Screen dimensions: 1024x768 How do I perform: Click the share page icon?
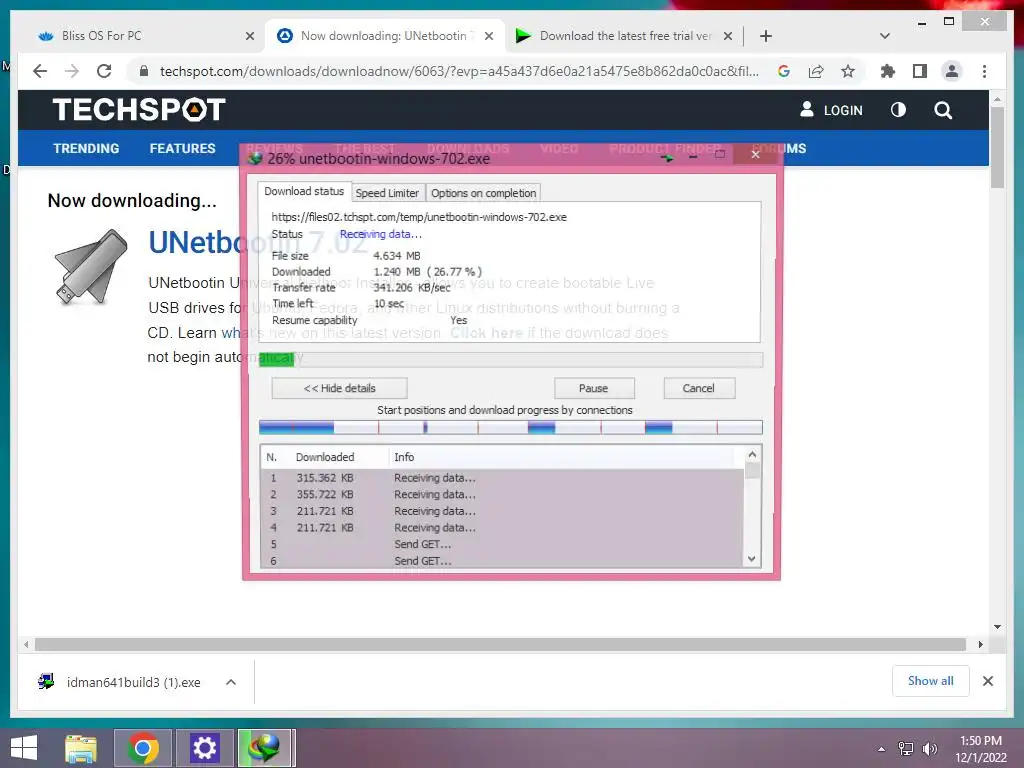tap(816, 71)
